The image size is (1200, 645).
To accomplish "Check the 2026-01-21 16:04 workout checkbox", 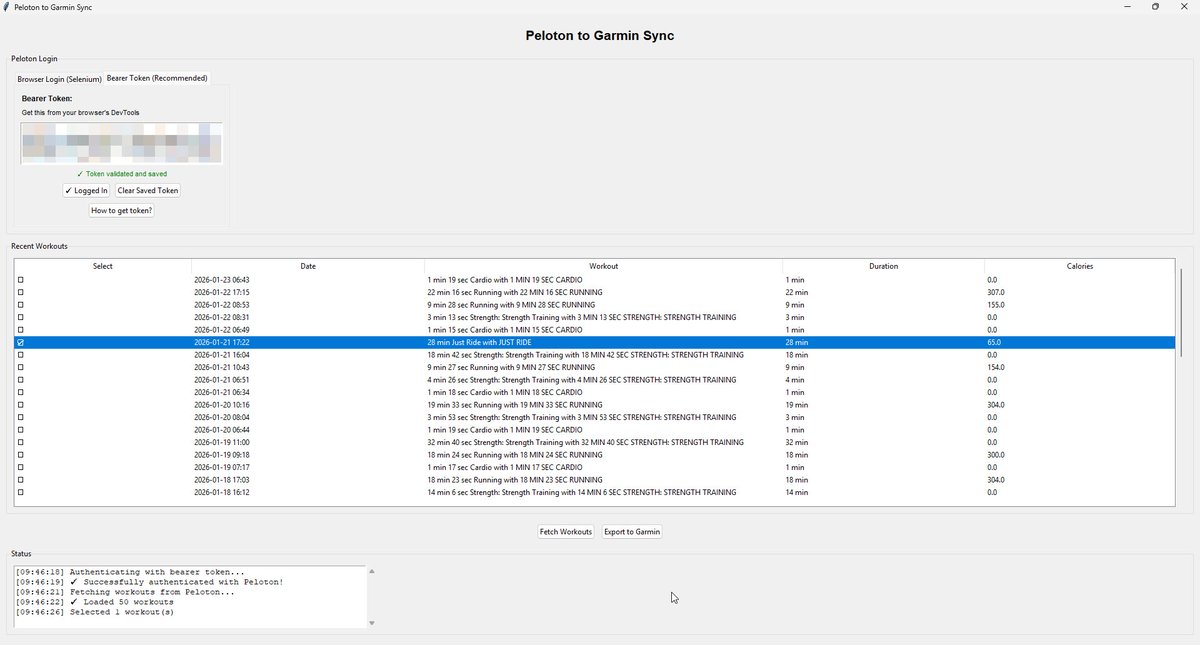I will tap(20, 355).
